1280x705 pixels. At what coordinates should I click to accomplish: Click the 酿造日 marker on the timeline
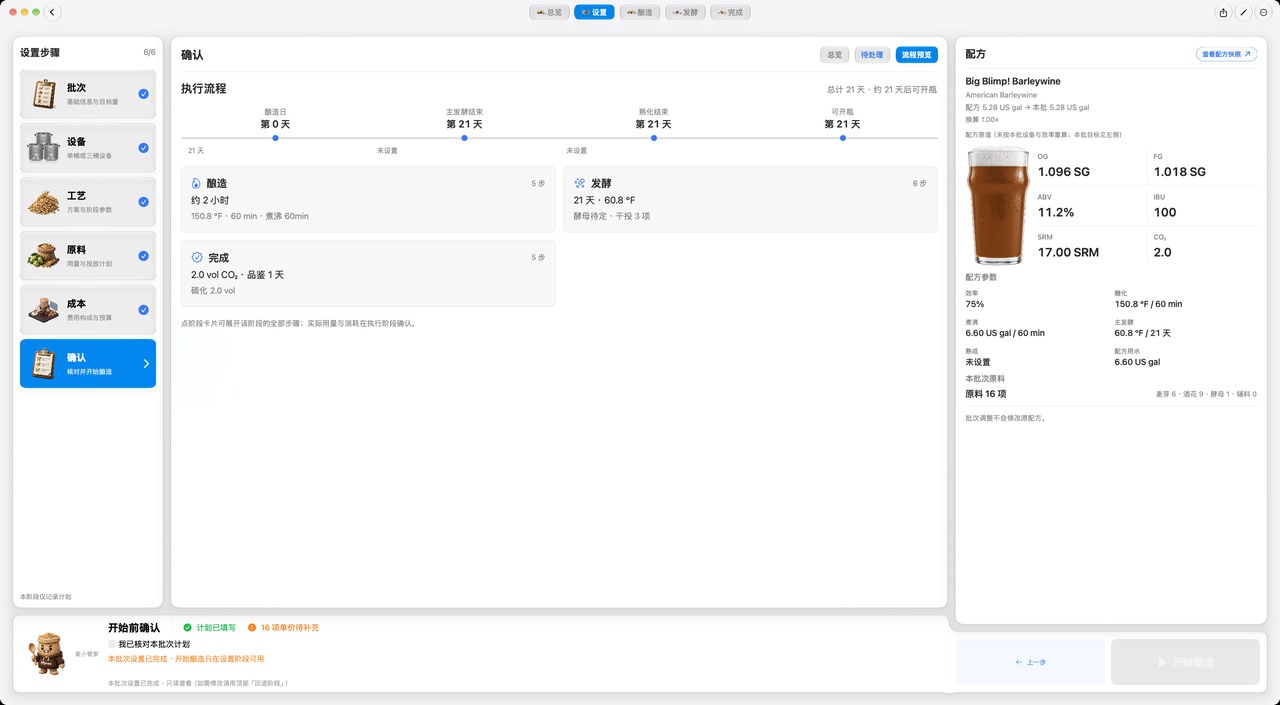[x=275, y=138]
